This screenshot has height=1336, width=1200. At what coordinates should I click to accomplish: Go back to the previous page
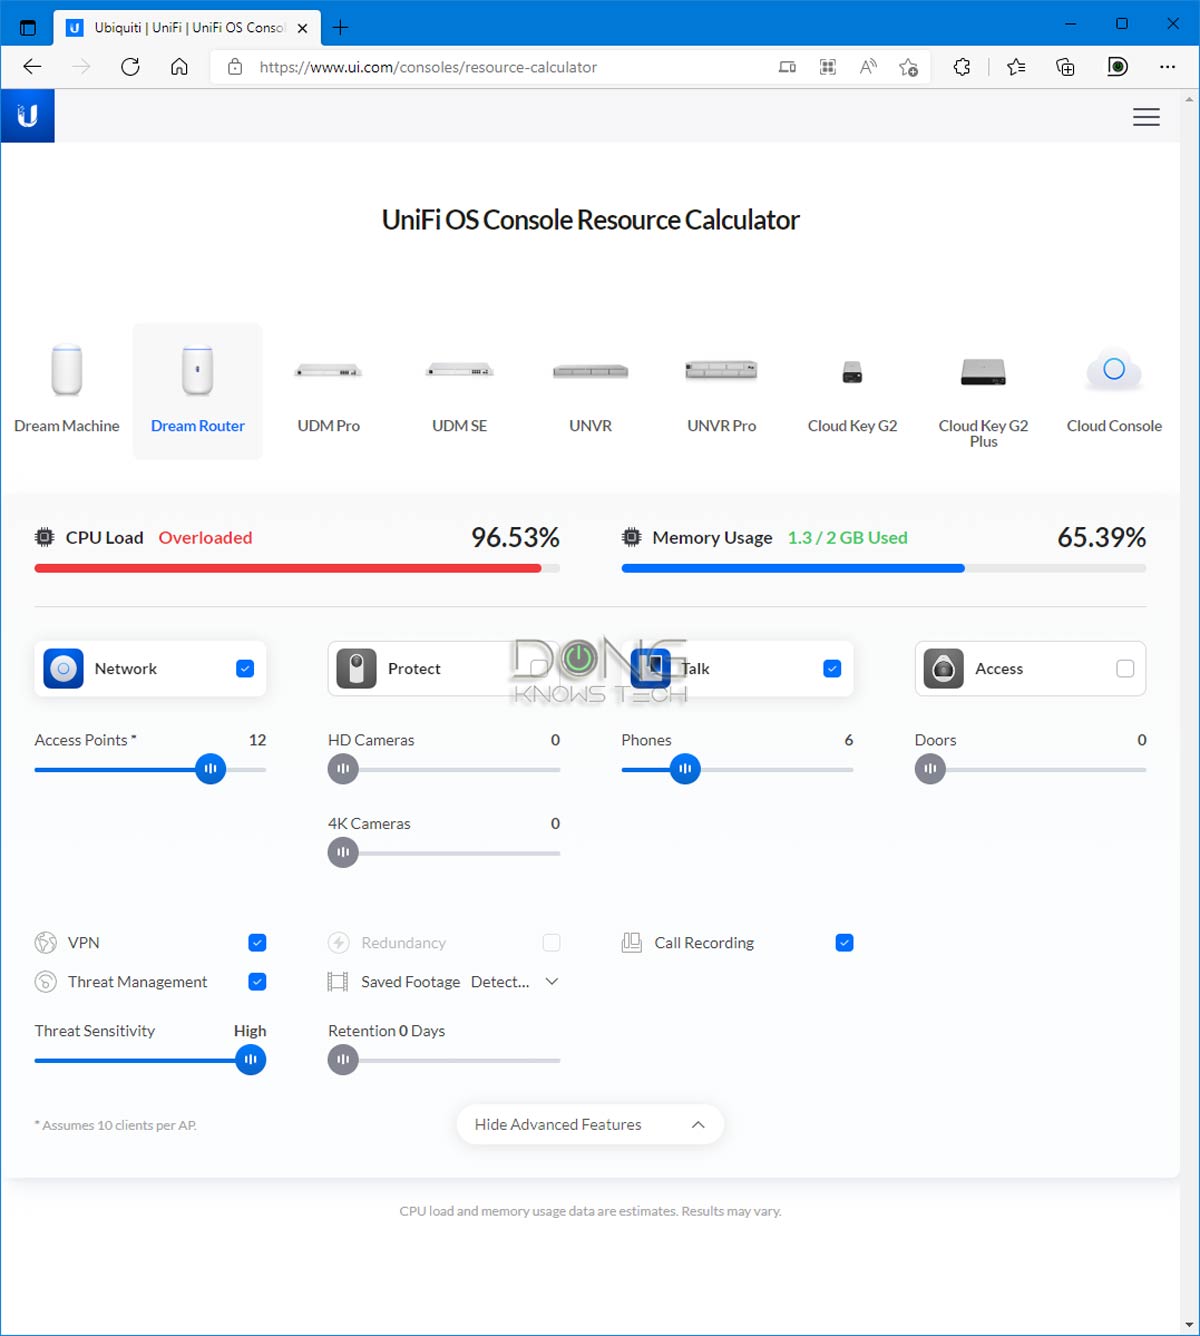32,67
